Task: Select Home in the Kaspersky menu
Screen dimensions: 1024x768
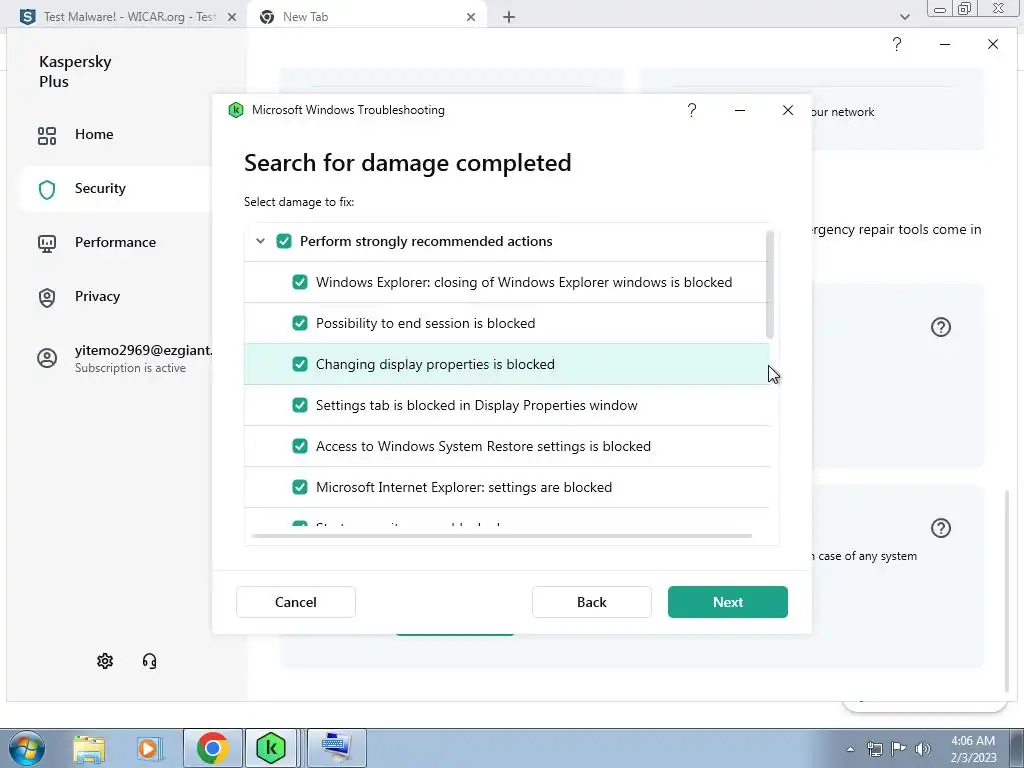Action: click(x=94, y=135)
